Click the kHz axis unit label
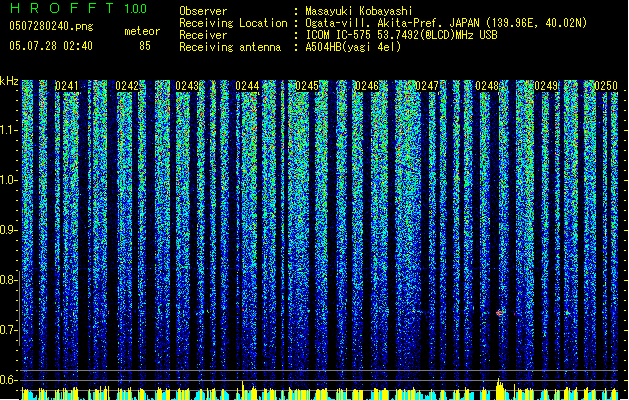629x400 pixels. click(9, 81)
